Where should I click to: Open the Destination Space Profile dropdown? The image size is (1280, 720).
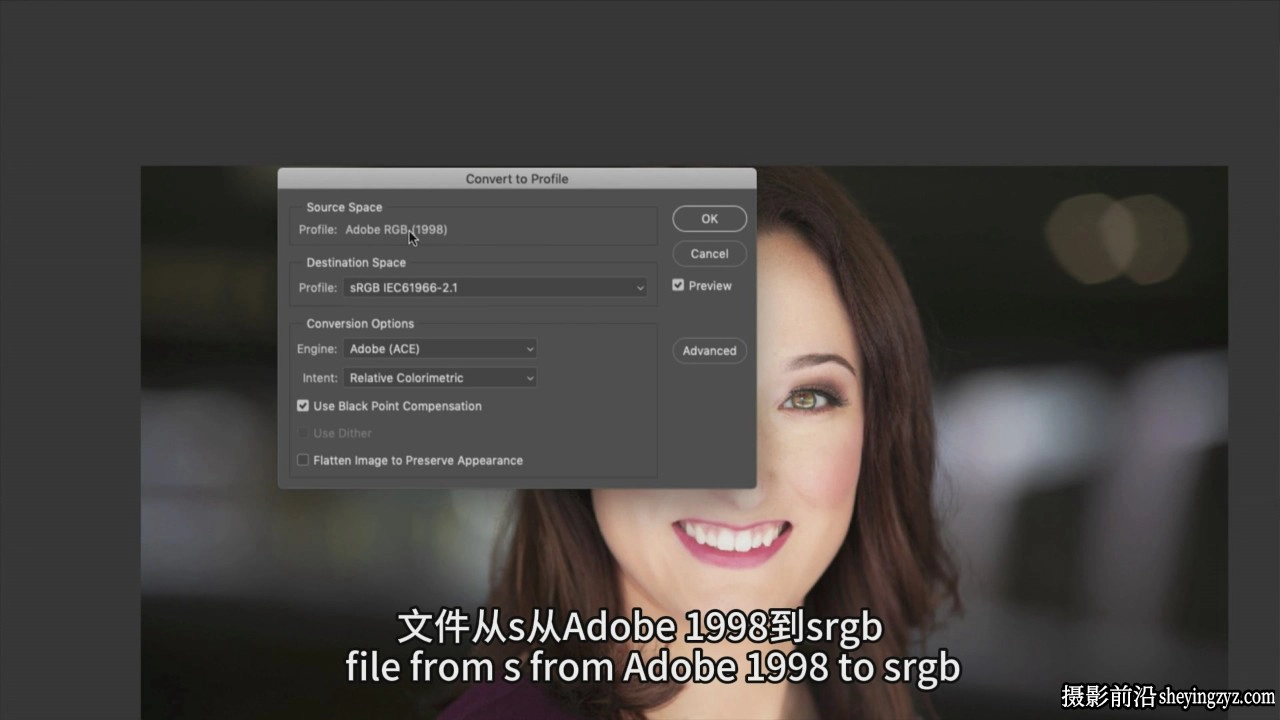click(496, 288)
